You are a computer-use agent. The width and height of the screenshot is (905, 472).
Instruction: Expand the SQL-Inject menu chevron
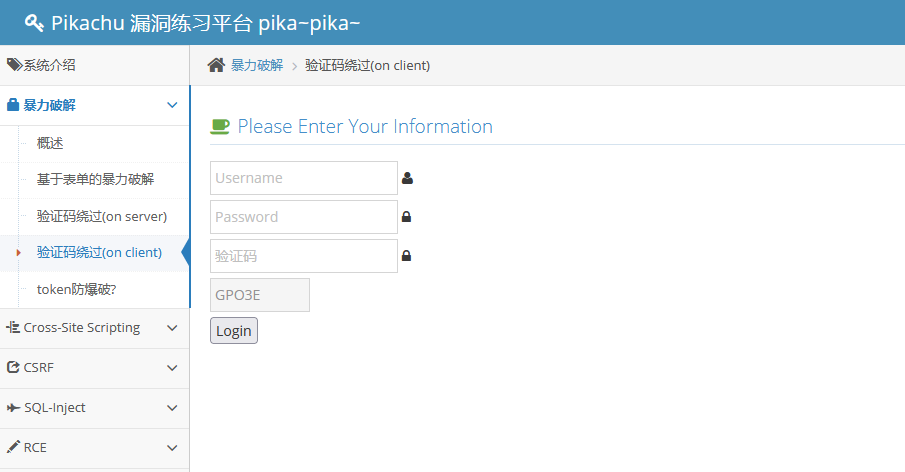coord(172,408)
